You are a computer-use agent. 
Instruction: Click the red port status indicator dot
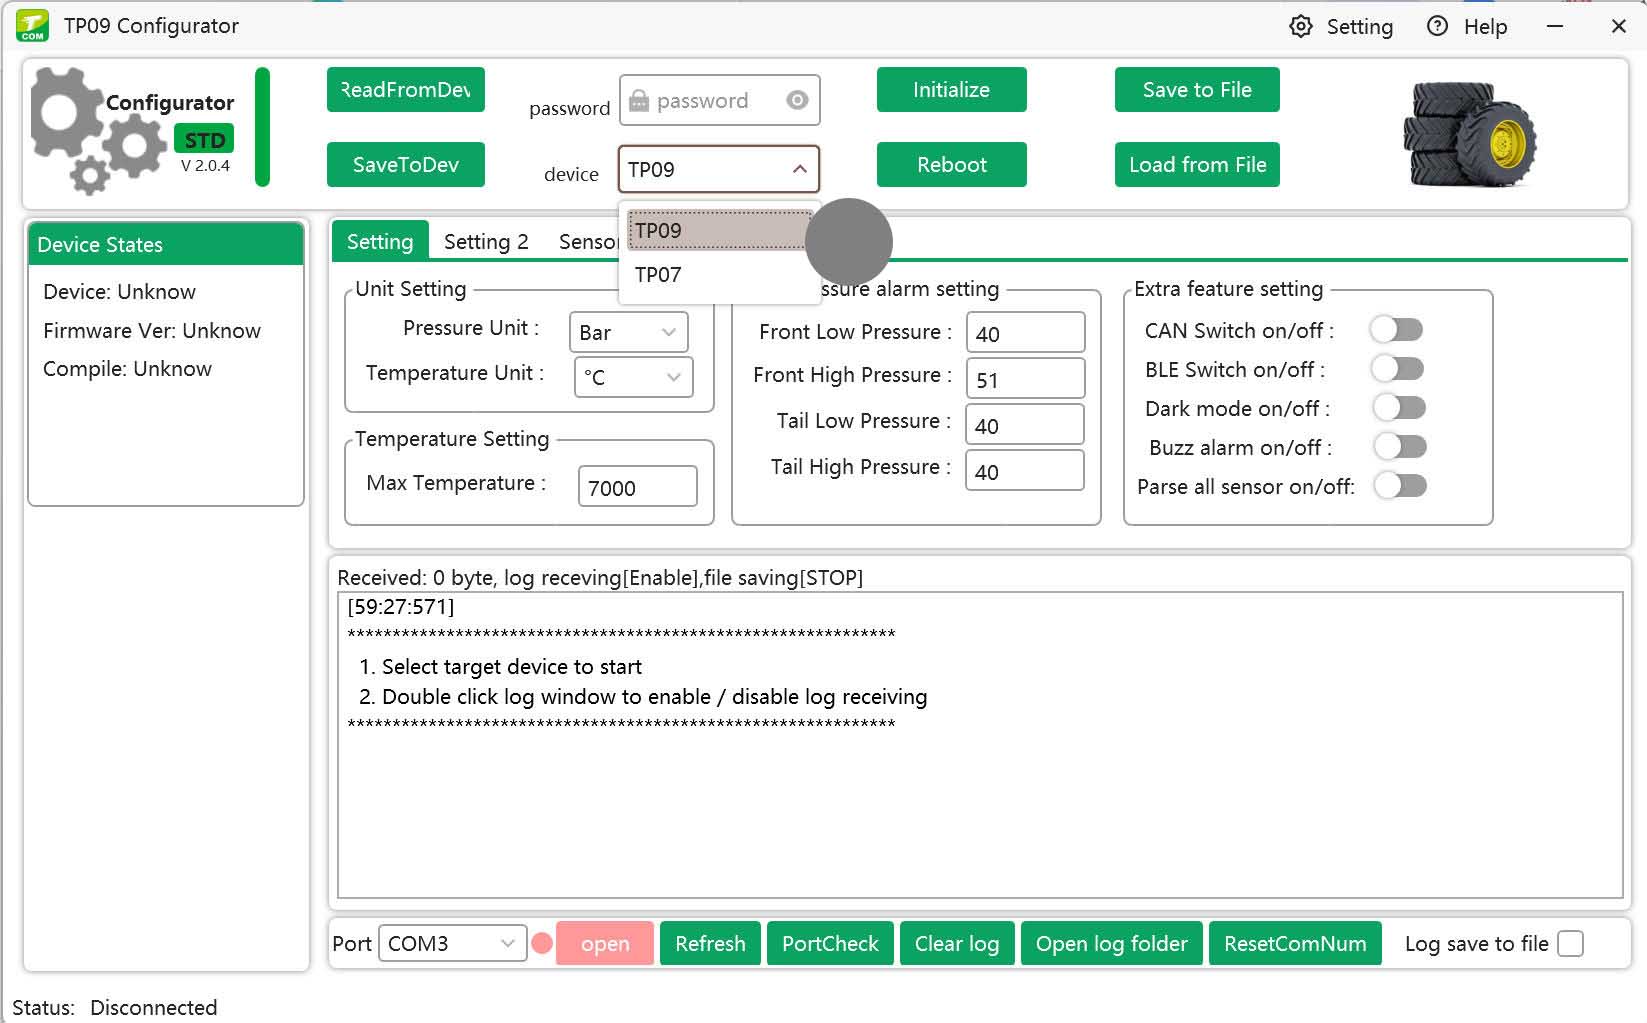[x=542, y=943]
